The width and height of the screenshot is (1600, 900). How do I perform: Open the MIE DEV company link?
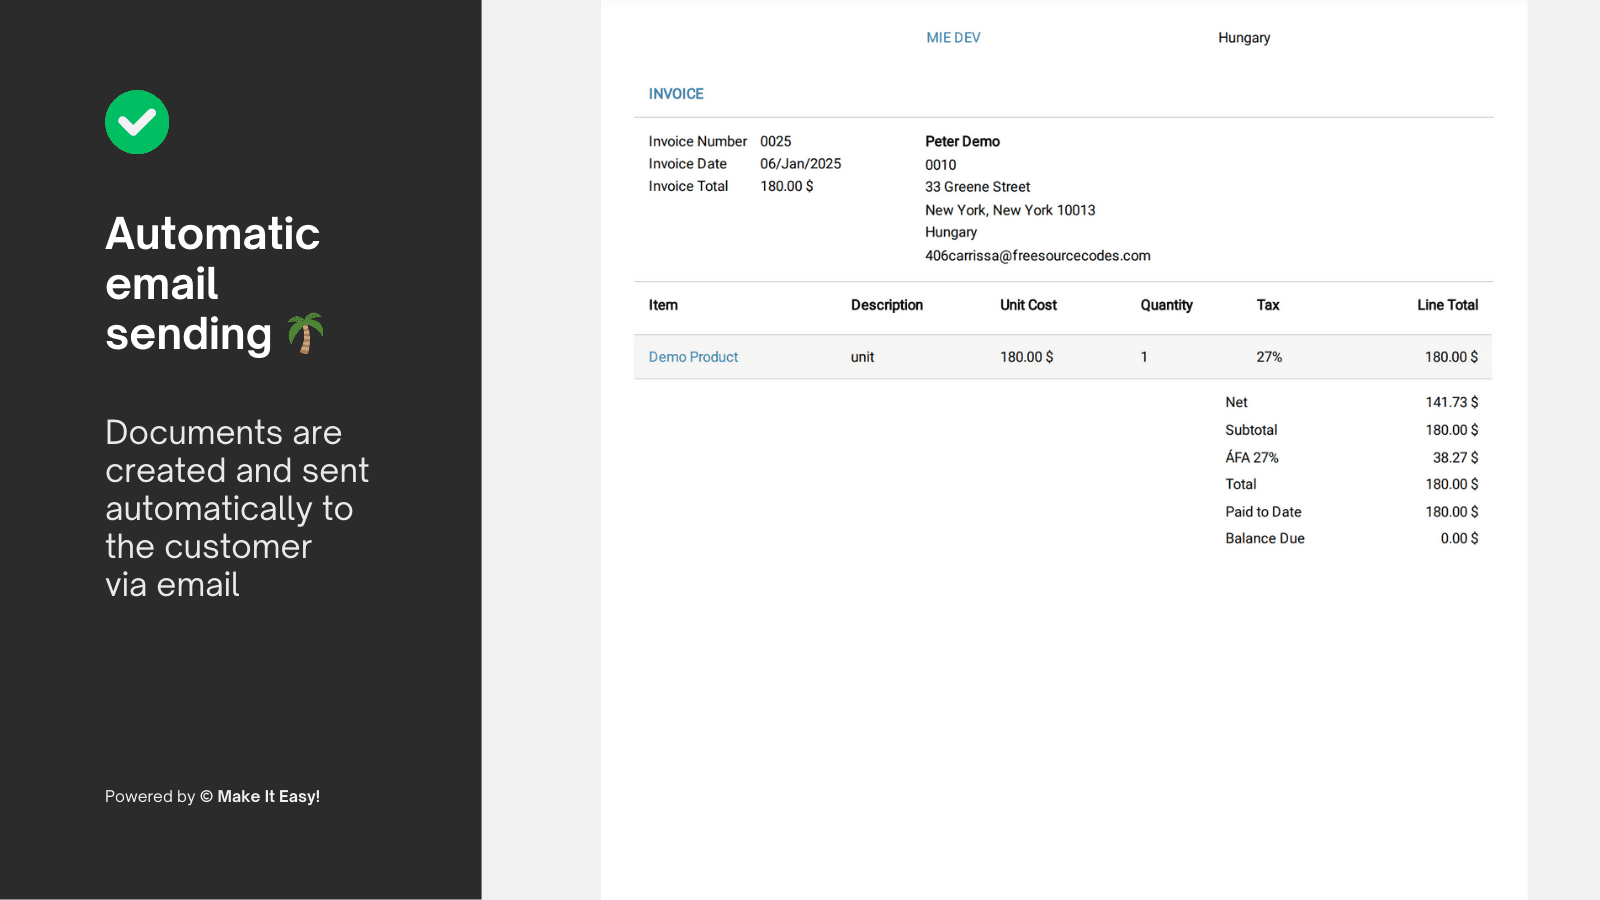click(953, 38)
